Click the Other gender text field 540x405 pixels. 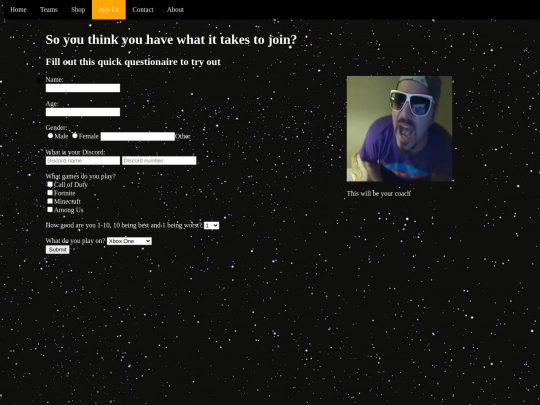(x=138, y=136)
